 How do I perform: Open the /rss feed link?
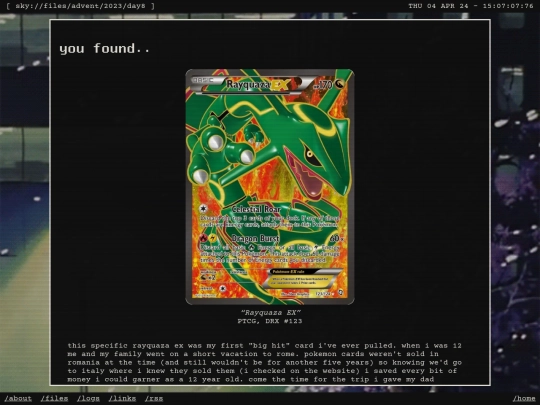154,398
